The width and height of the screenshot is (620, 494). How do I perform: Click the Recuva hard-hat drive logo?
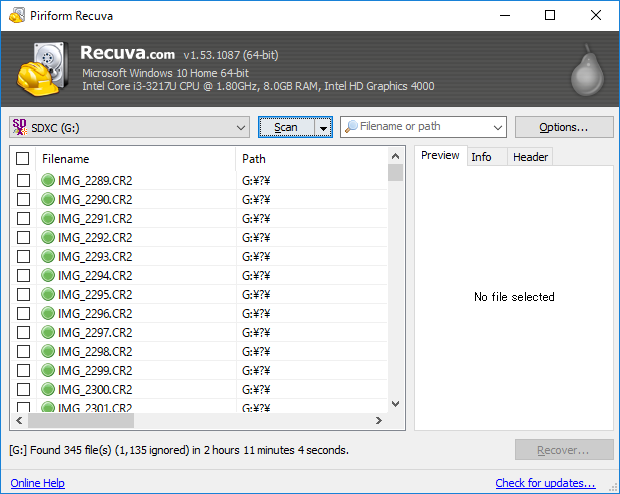point(41,69)
